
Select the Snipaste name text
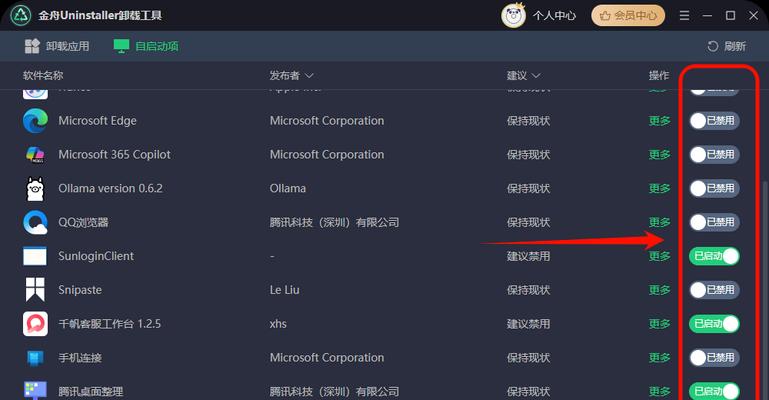pos(80,290)
